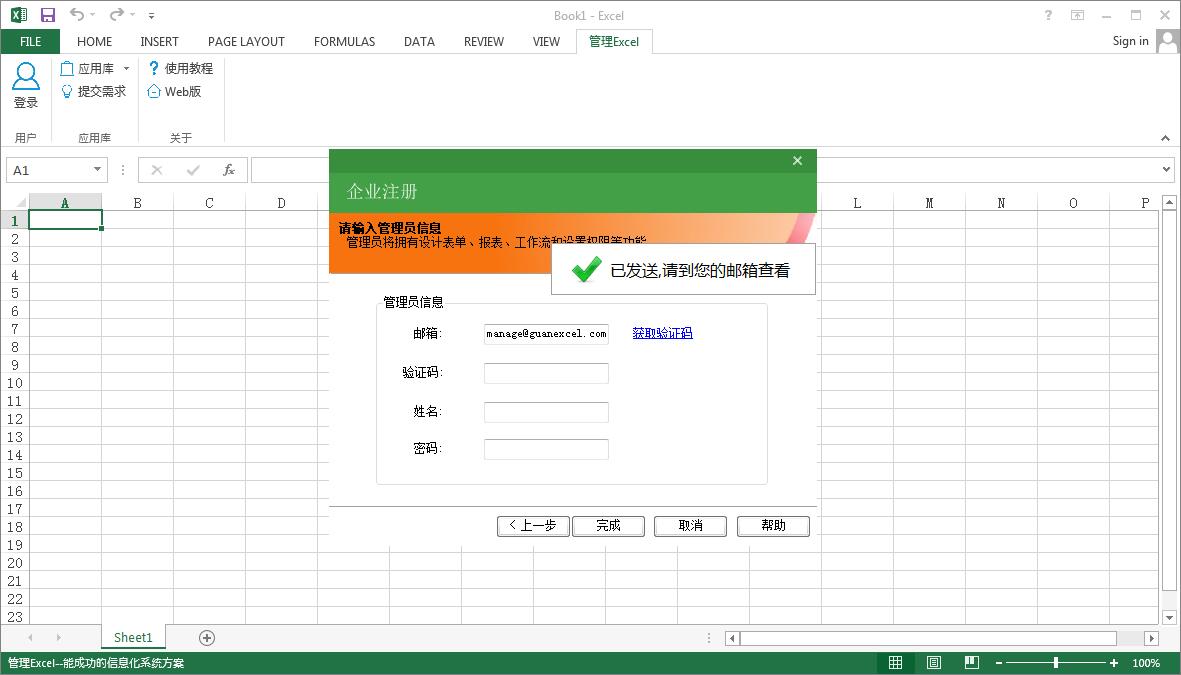Screen dimensions: 1181x675
Task: Open the 使用教程 tutorial help button
Action: tap(181, 69)
